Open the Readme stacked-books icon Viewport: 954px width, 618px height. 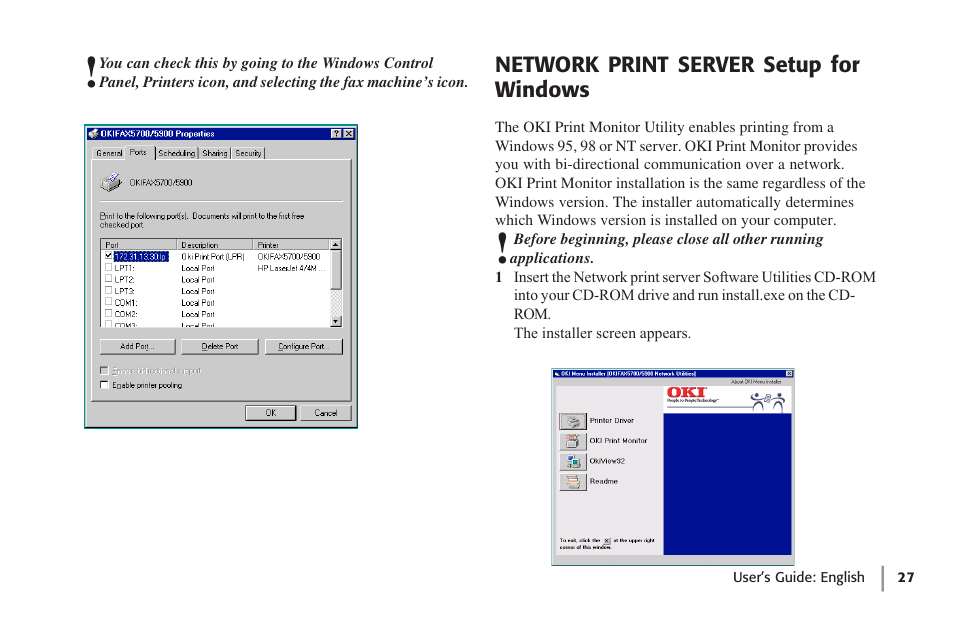point(573,482)
